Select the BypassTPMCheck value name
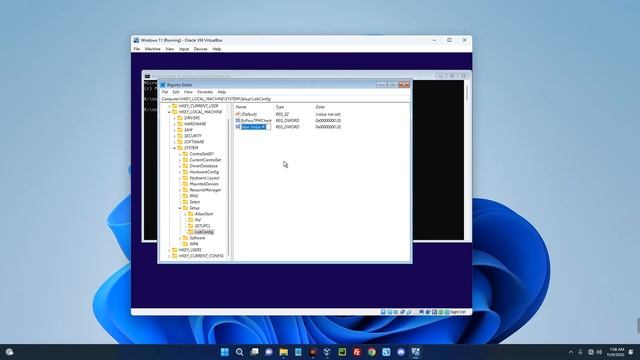This screenshot has width=640, height=360. coord(256,121)
